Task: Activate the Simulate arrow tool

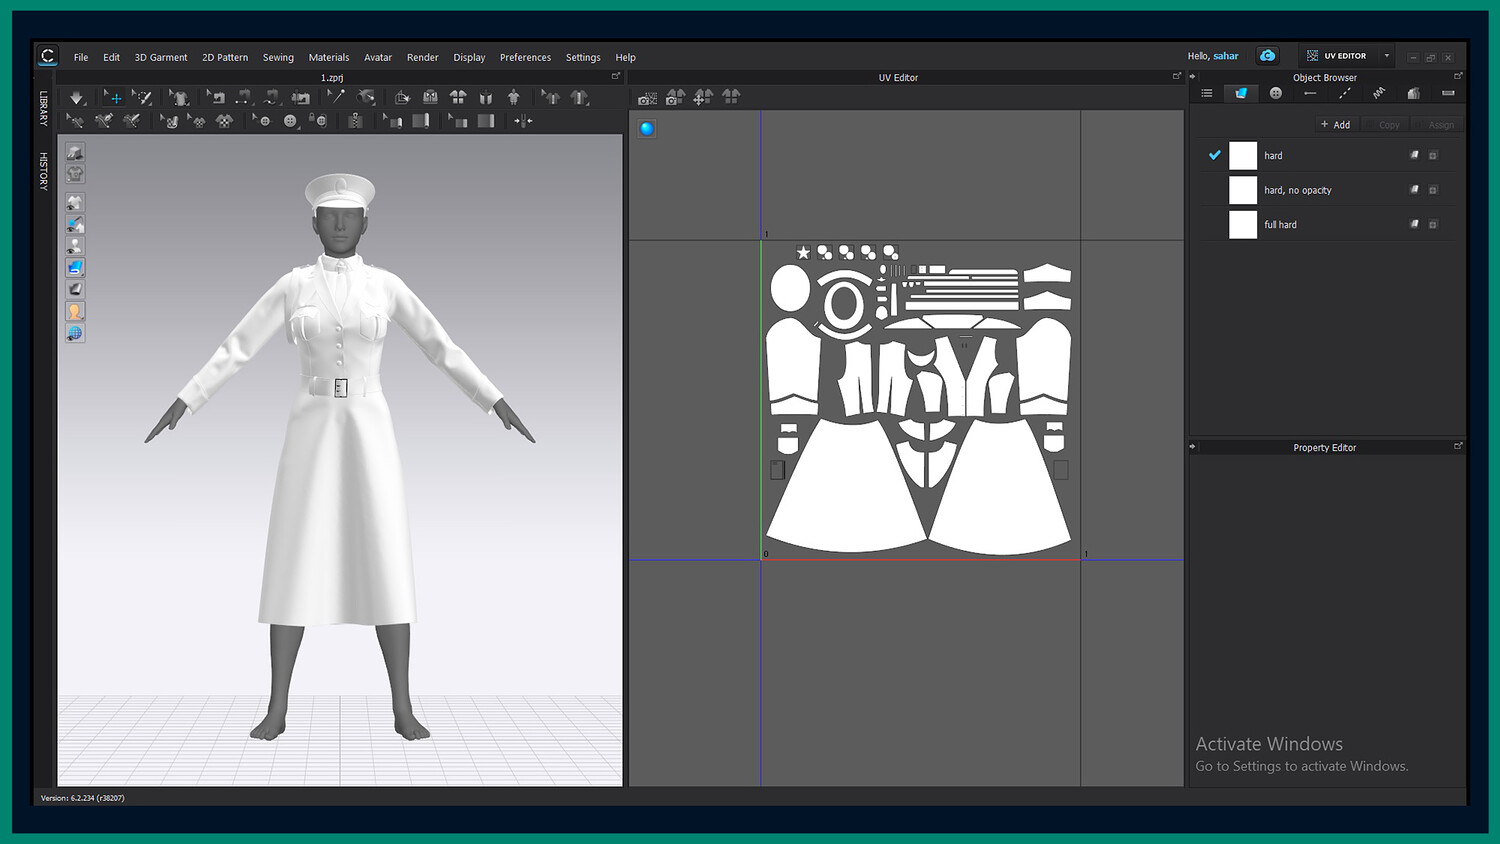Action: (76, 97)
